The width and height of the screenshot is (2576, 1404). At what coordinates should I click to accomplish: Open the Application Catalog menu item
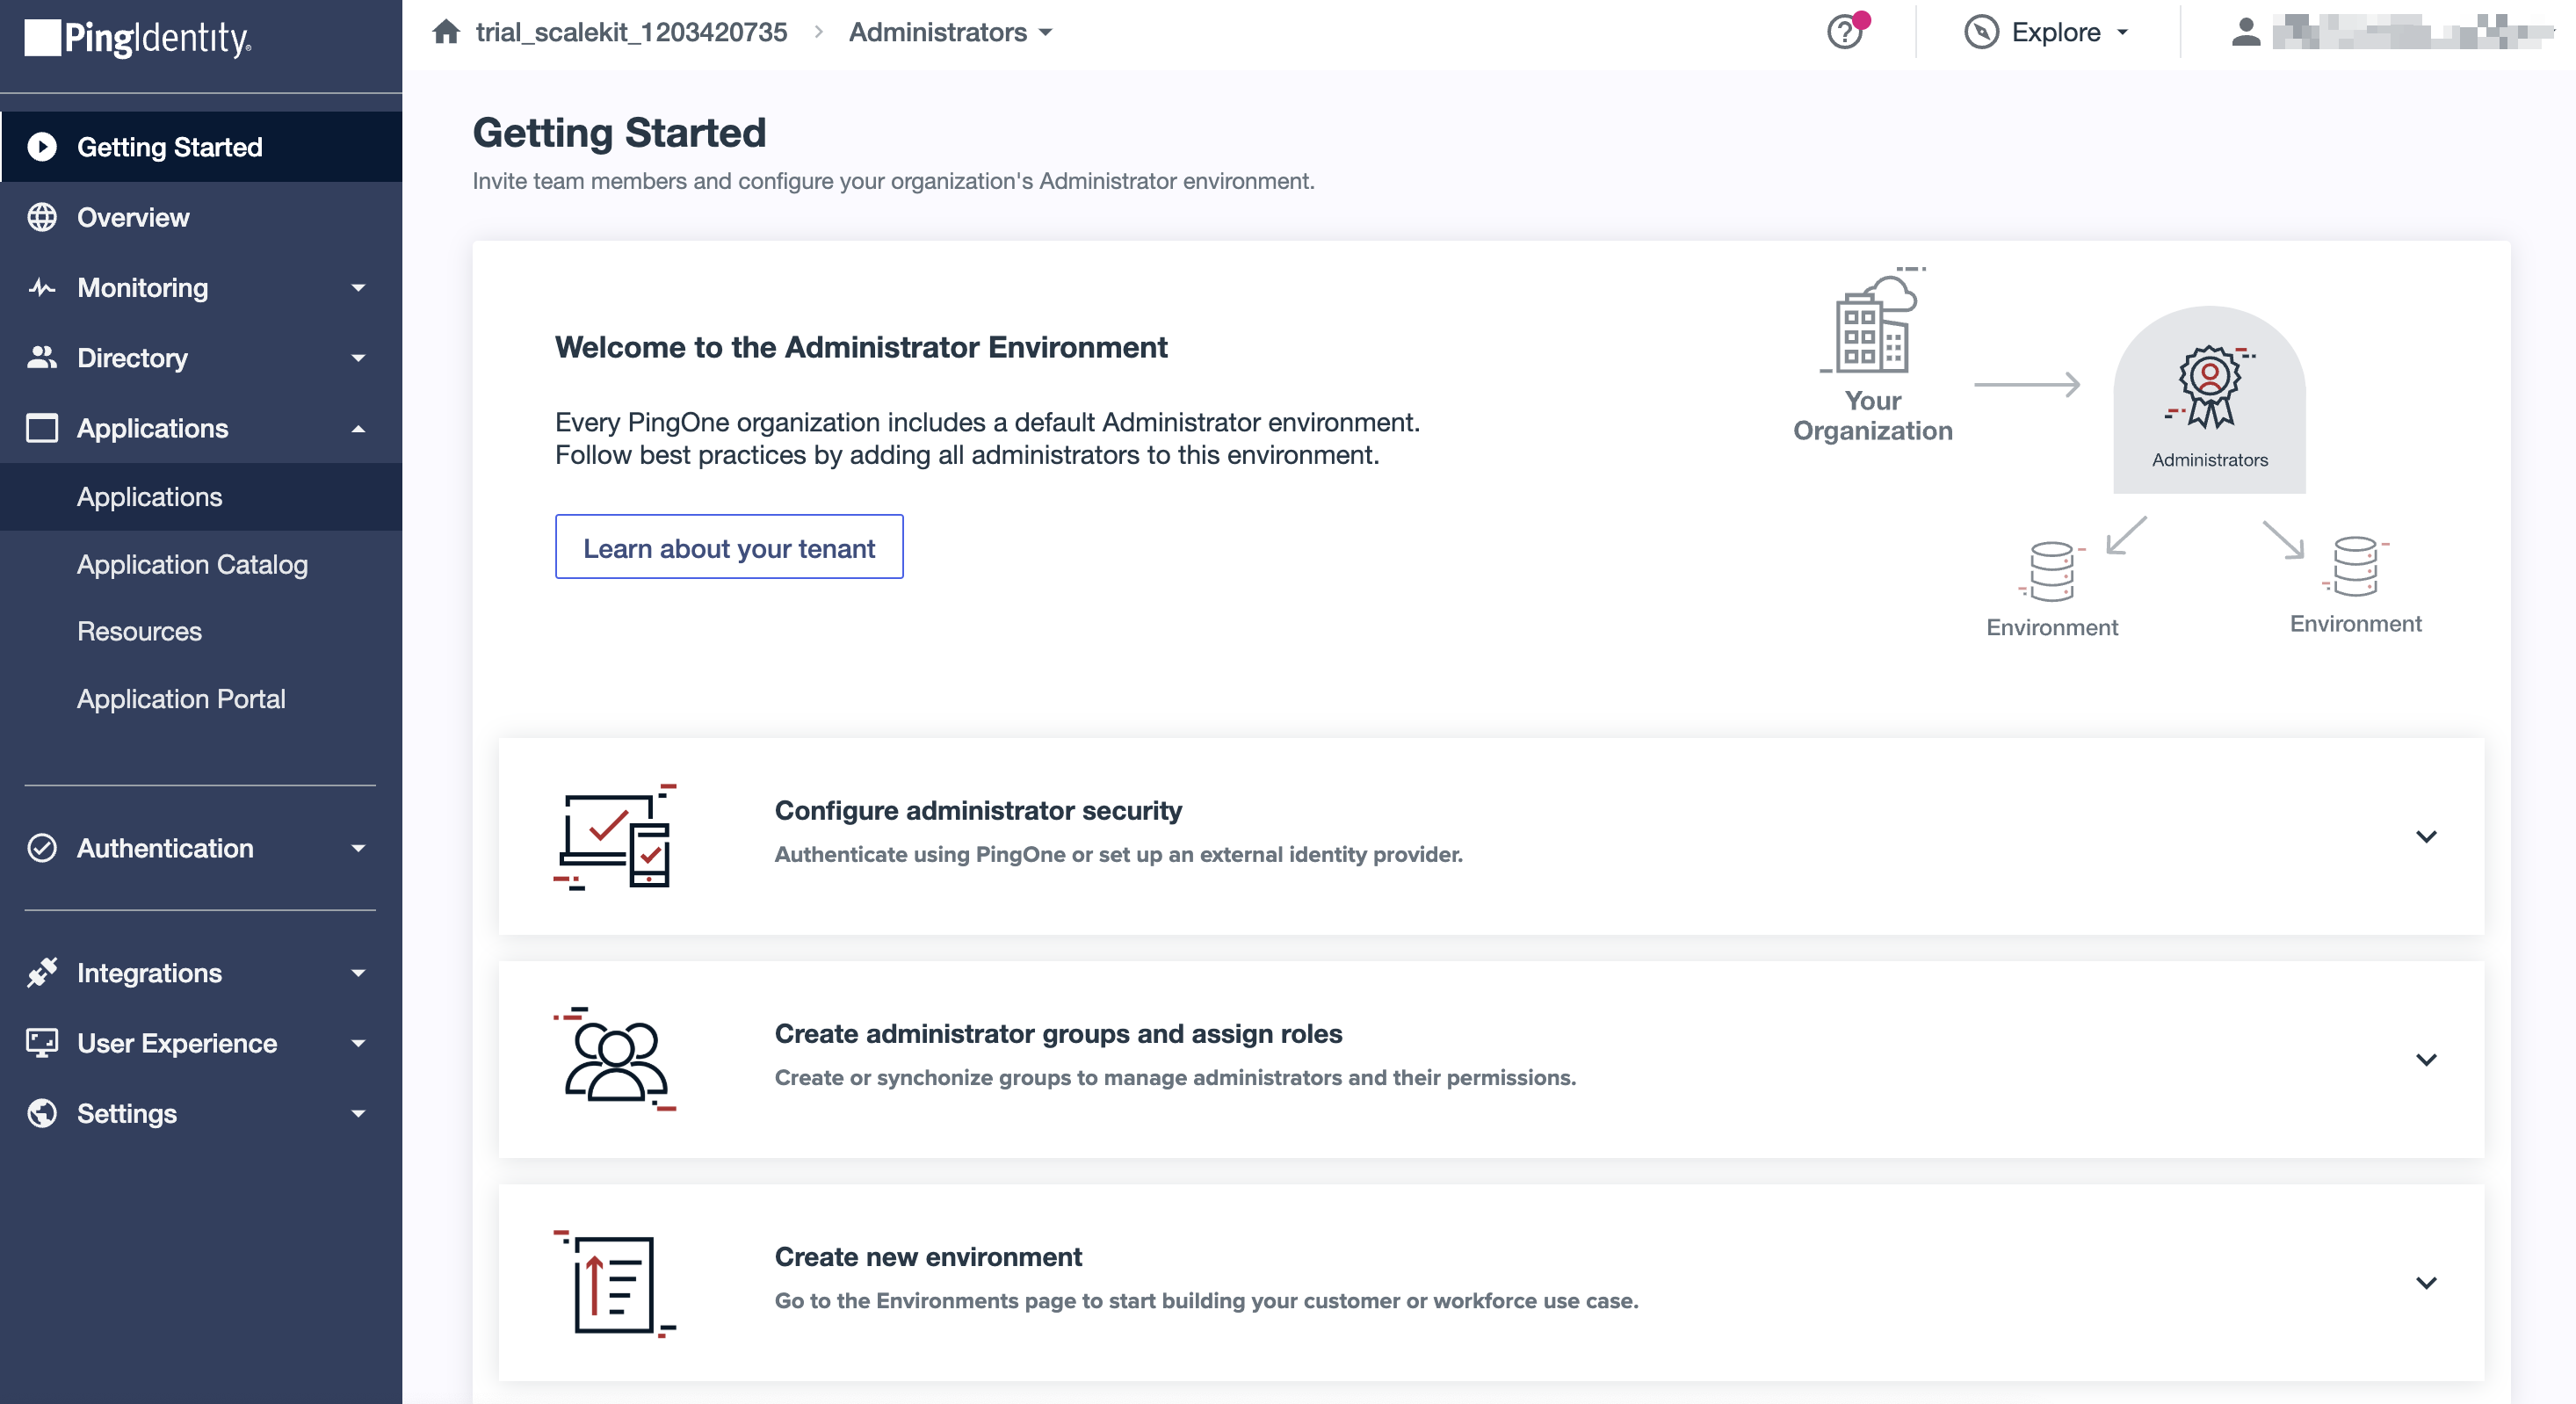click(192, 564)
